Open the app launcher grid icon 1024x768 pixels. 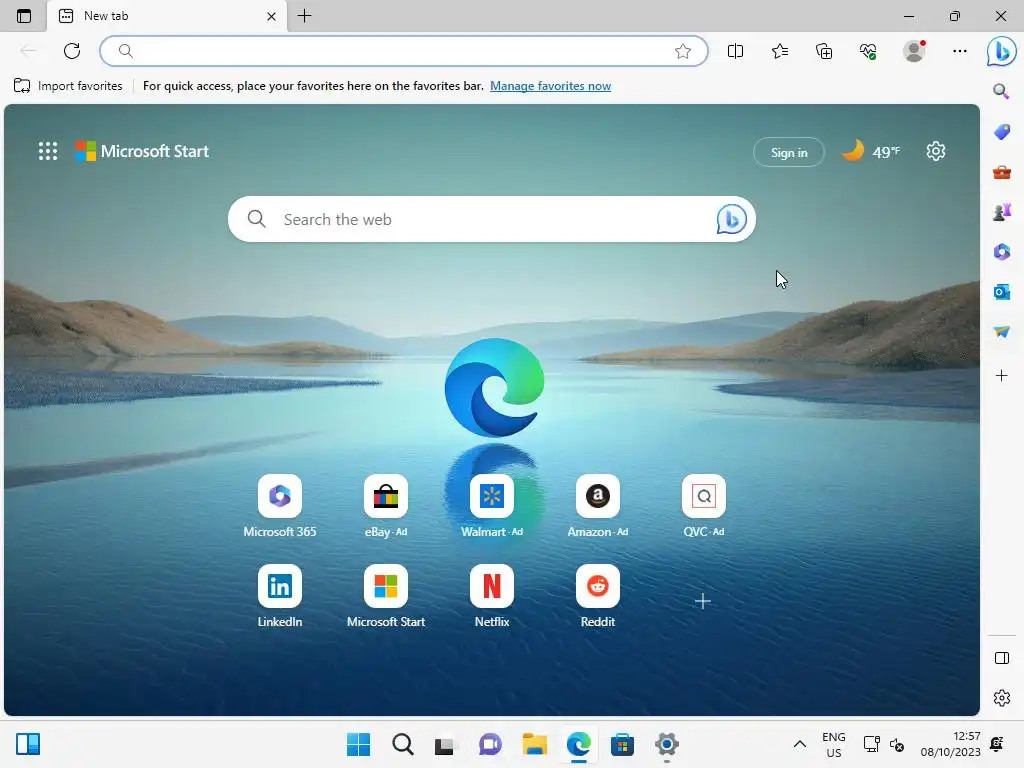(48, 151)
